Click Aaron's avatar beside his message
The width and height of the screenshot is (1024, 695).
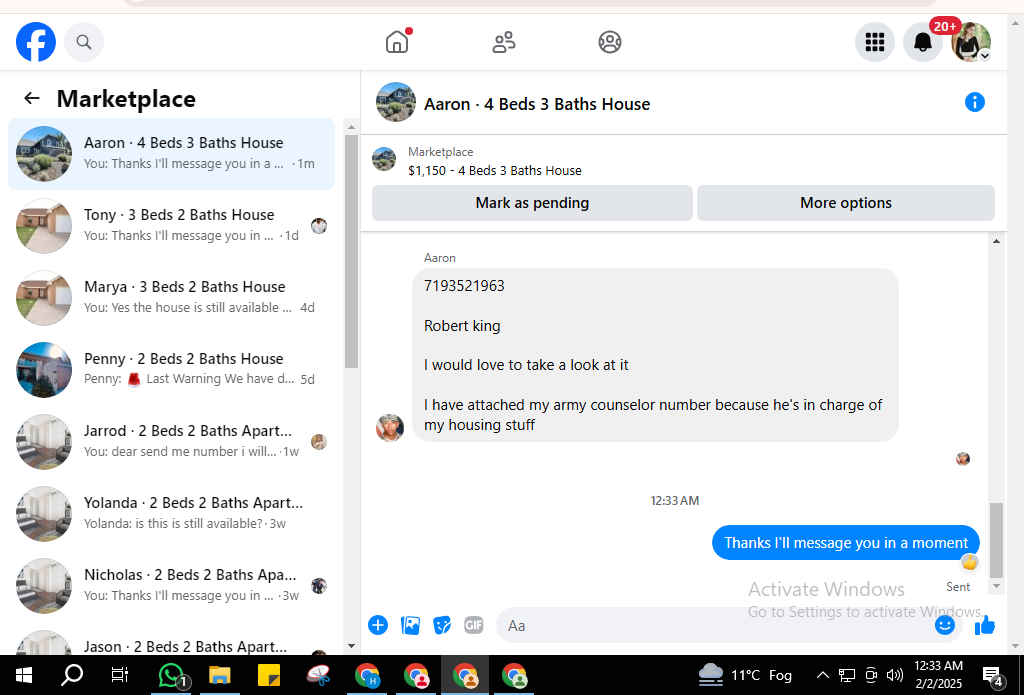point(390,428)
